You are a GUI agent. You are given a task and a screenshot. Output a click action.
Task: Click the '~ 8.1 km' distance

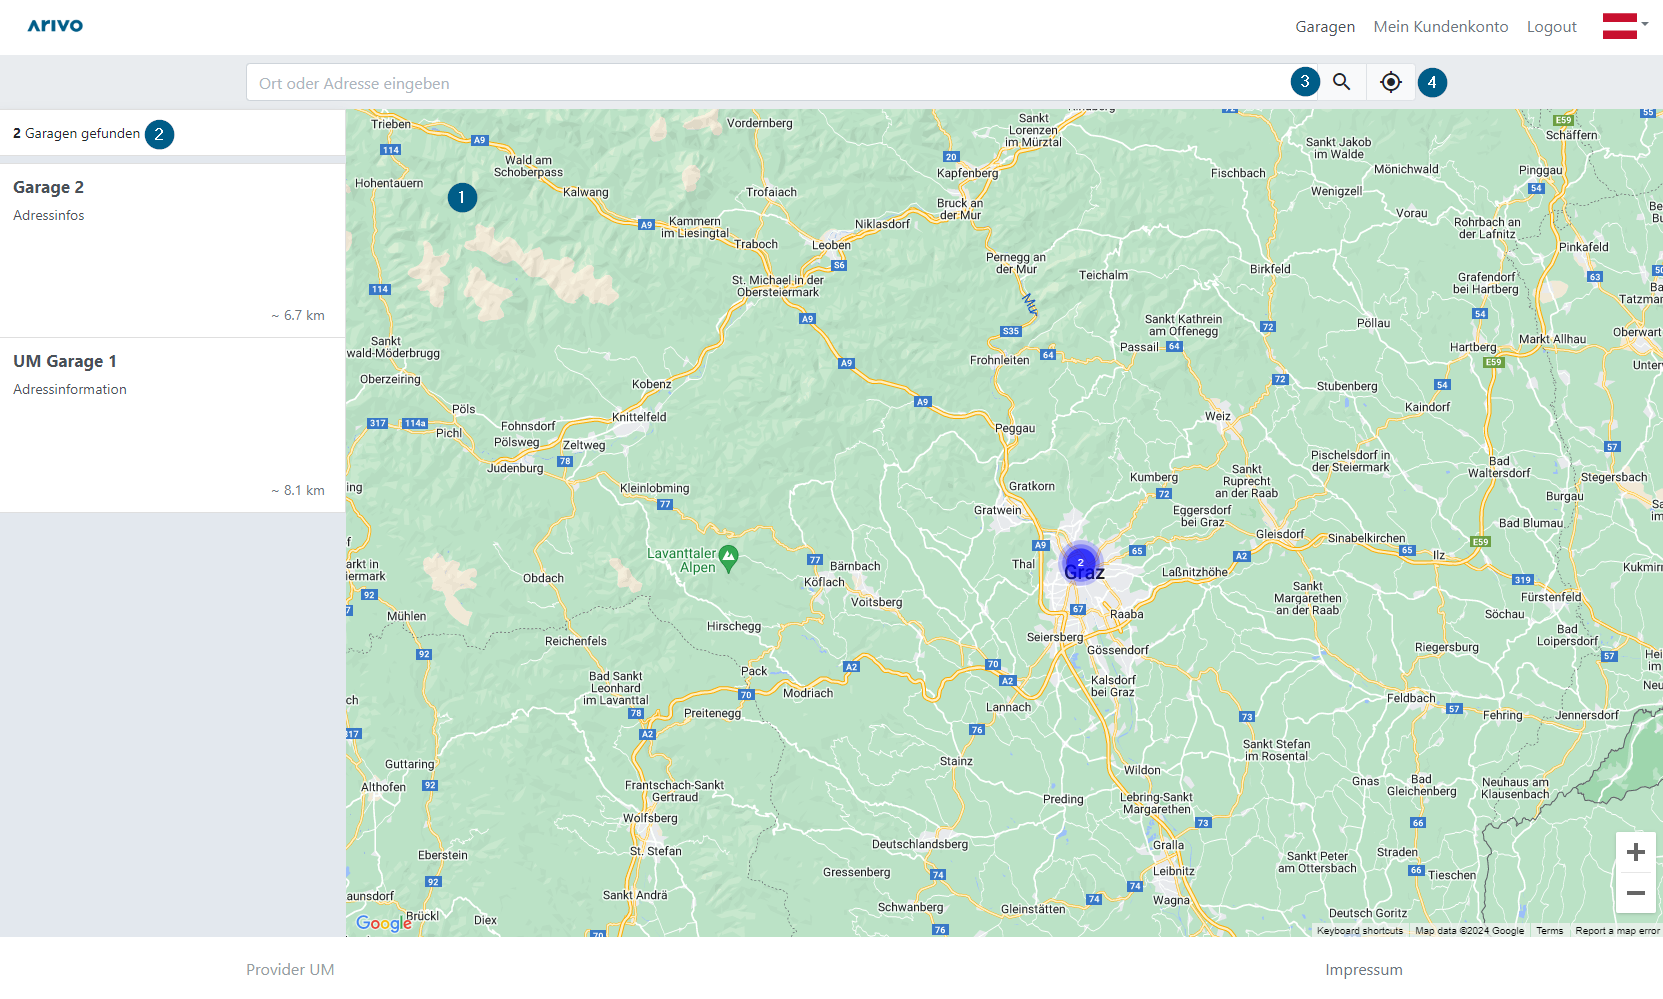(x=298, y=491)
